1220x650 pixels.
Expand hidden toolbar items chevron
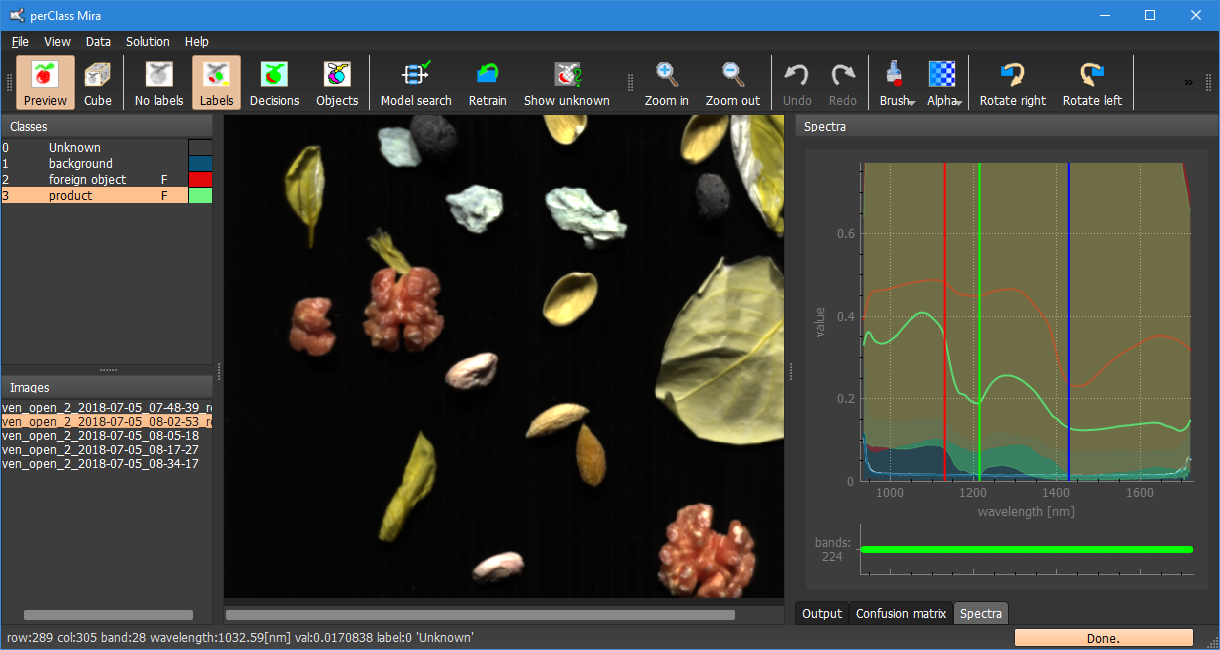[x=1188, y=82]
